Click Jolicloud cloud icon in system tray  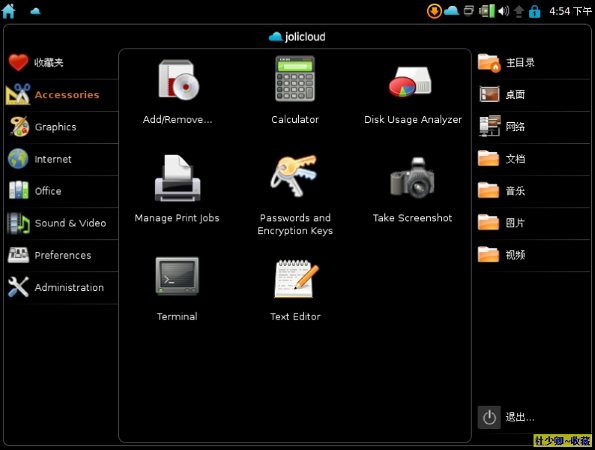pos(452,10)
